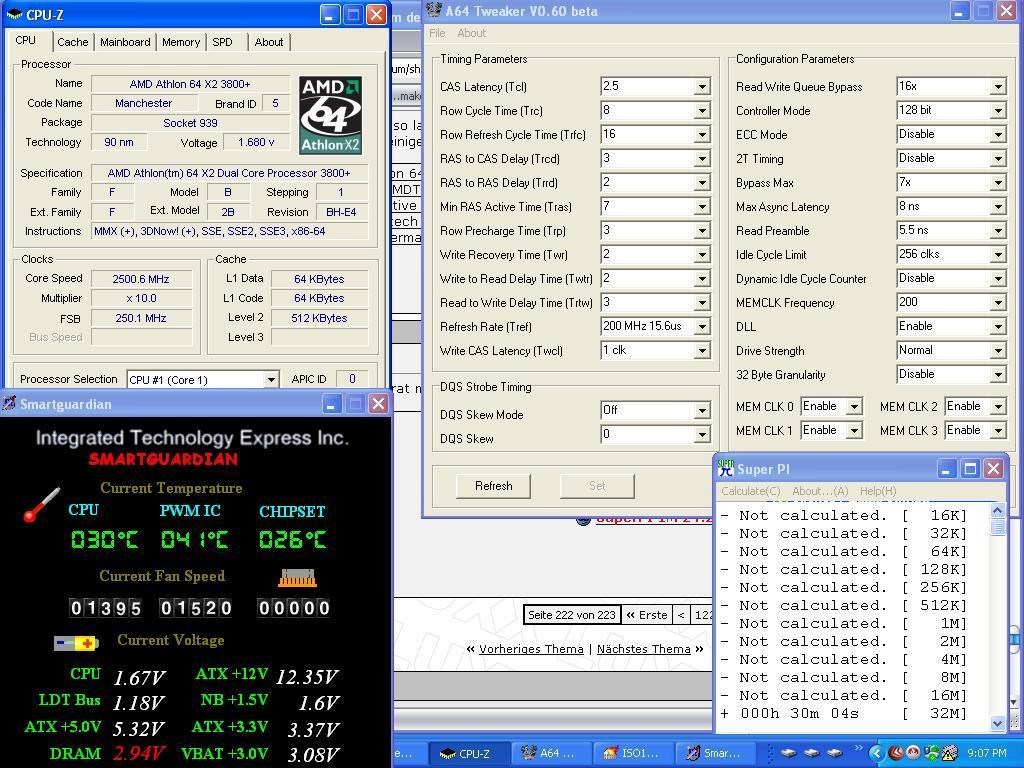
Task: Open the RAS to CAS Delay (Trcd) dropdown
Action: (702, 159)
